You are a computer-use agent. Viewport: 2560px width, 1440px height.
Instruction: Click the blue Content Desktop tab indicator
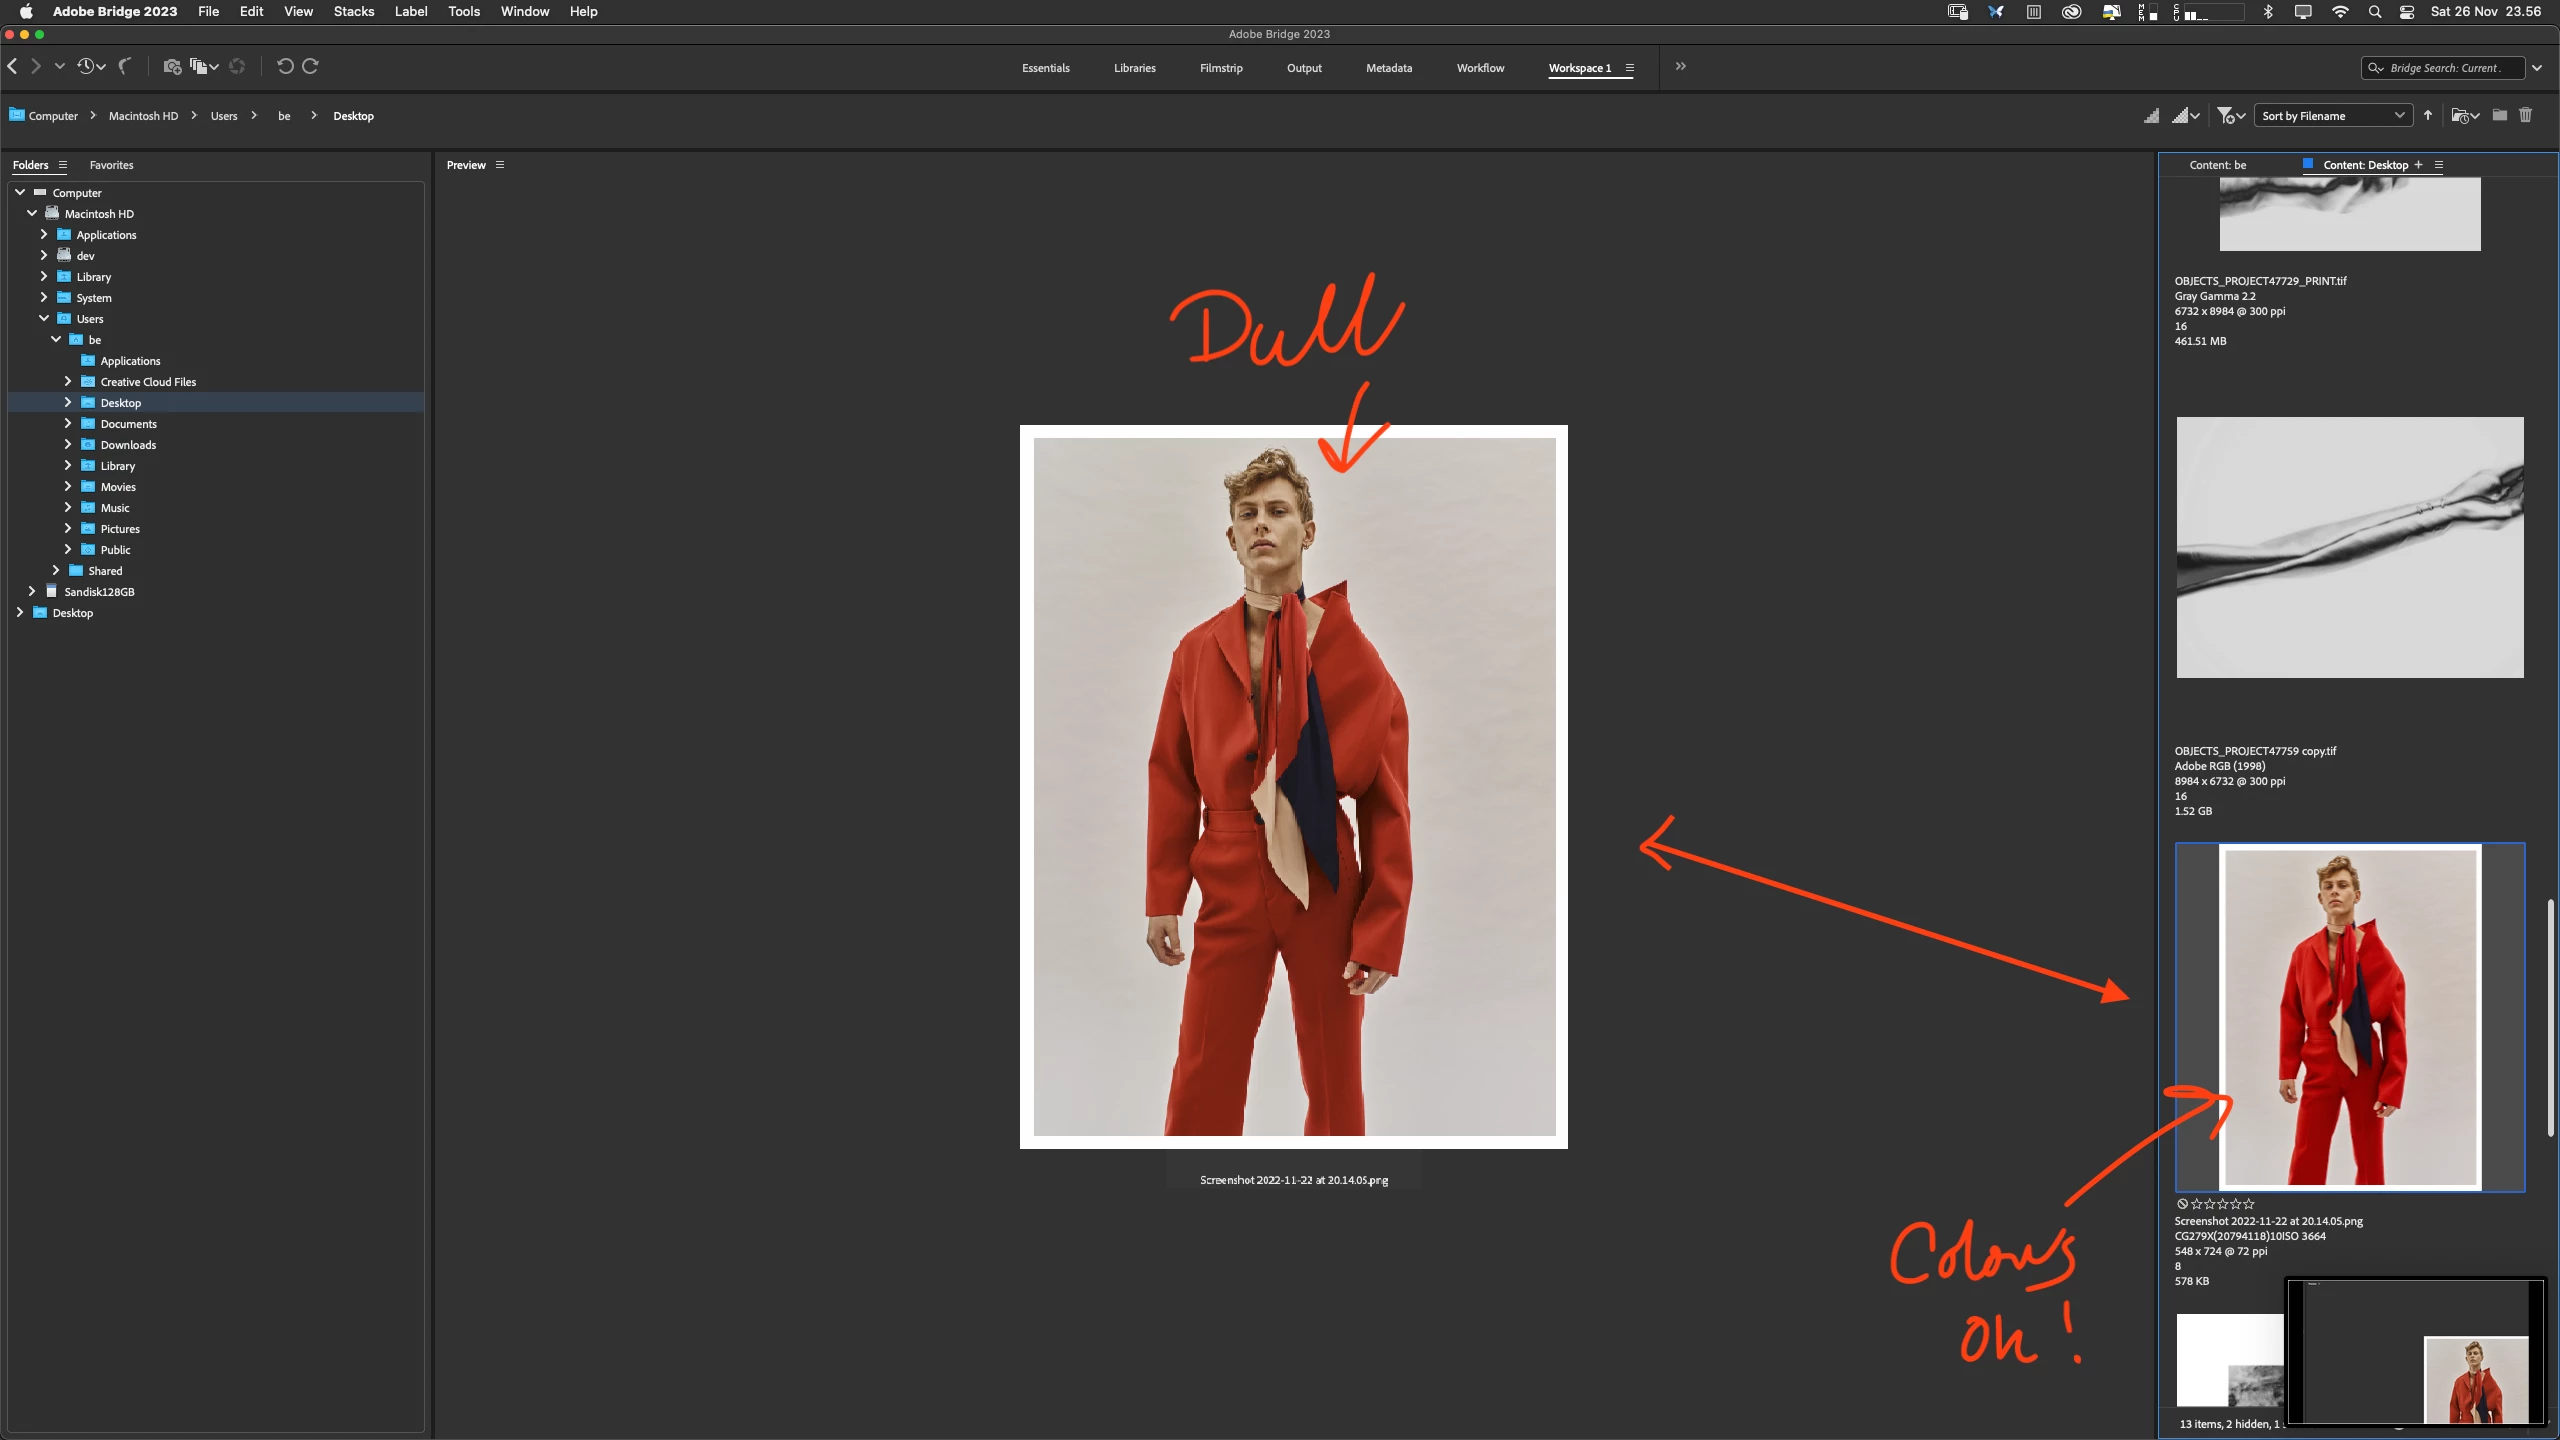tap(2308, 164)
